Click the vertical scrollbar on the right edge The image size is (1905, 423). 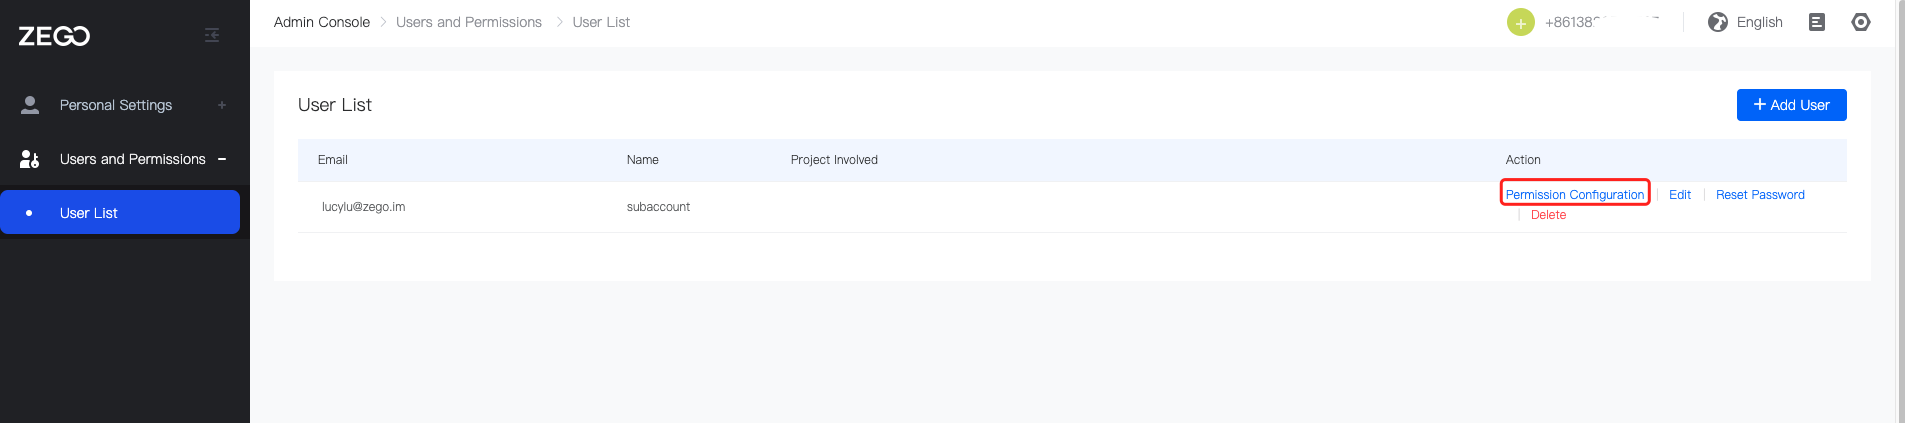(x=1900, y=200)
